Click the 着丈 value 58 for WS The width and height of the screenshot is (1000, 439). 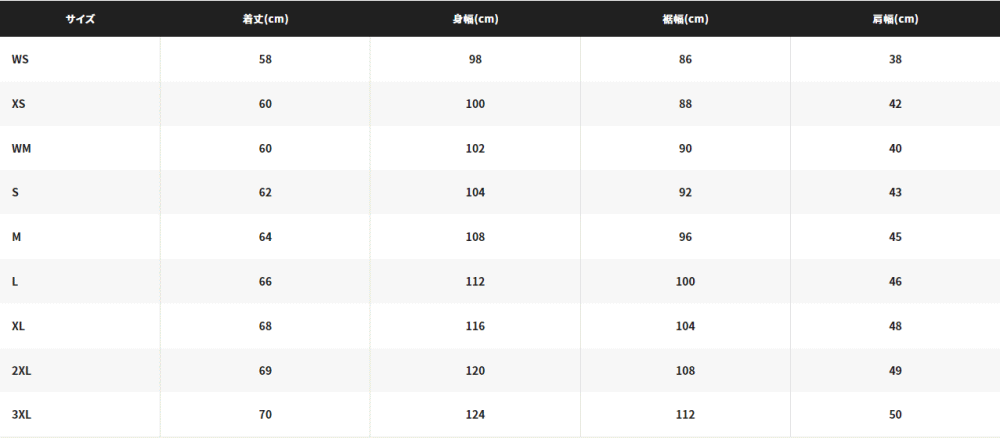(265, 59)
